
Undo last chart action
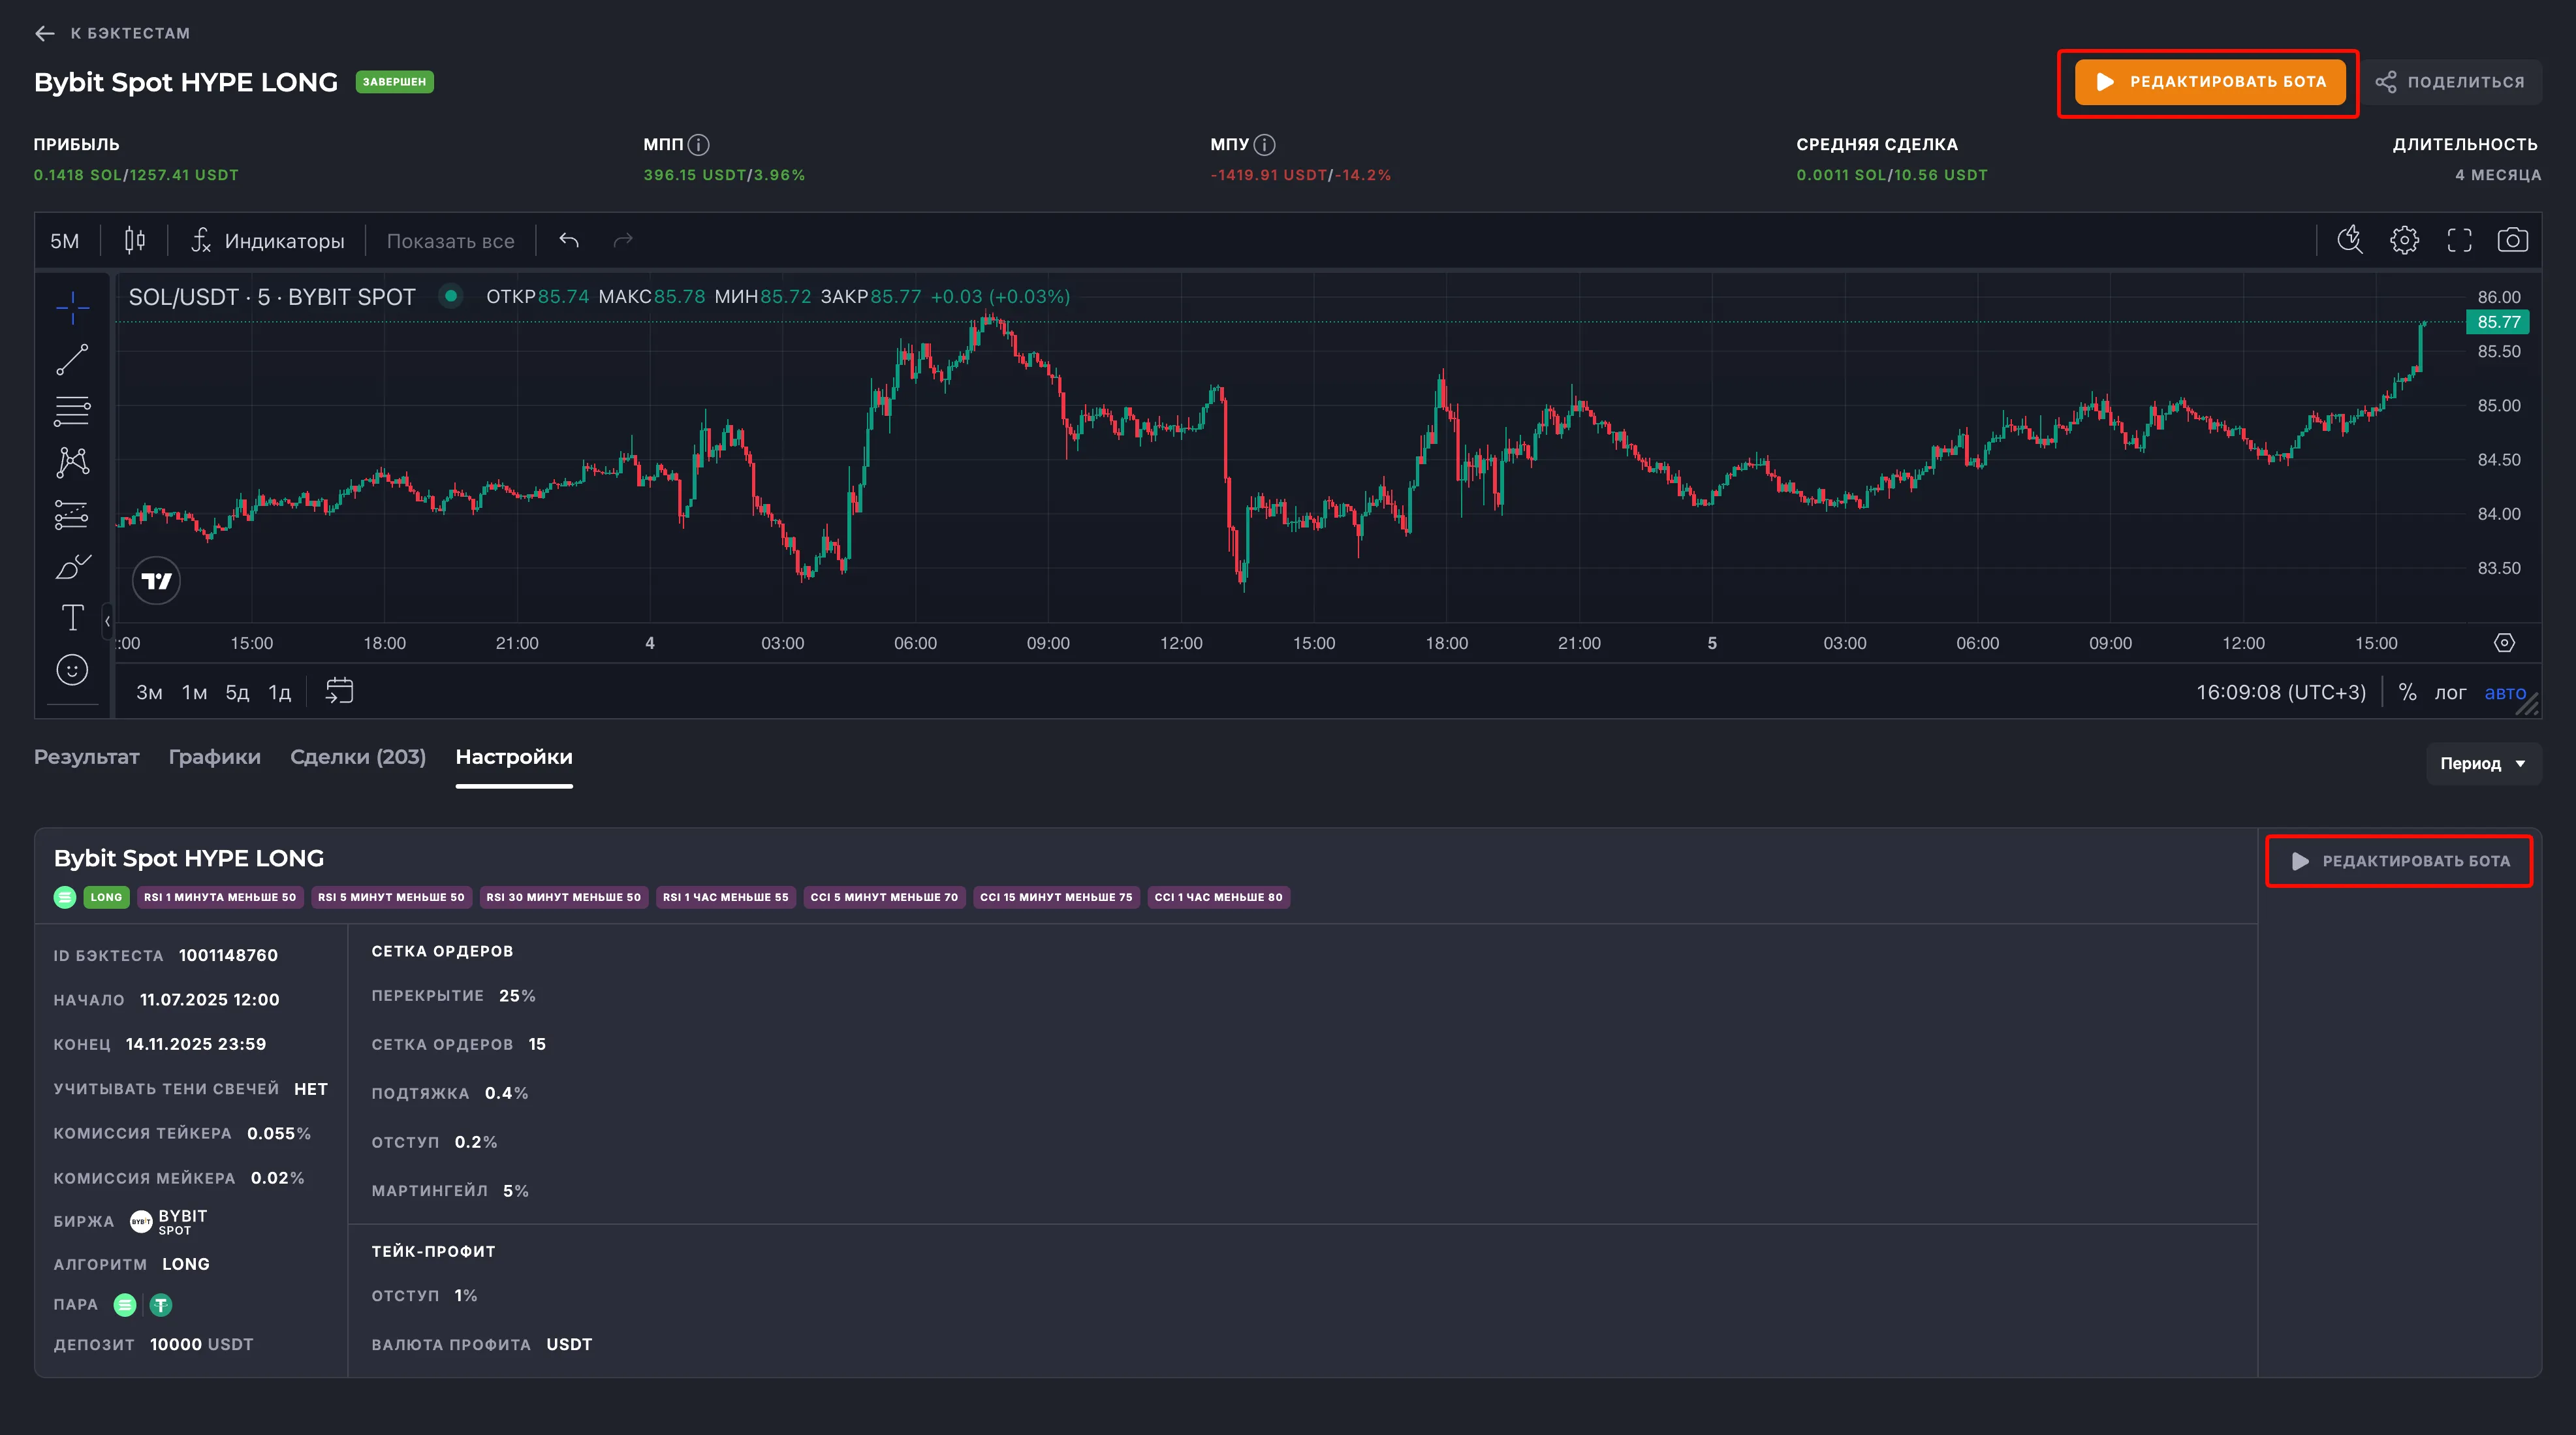click(x=569, y=240)
